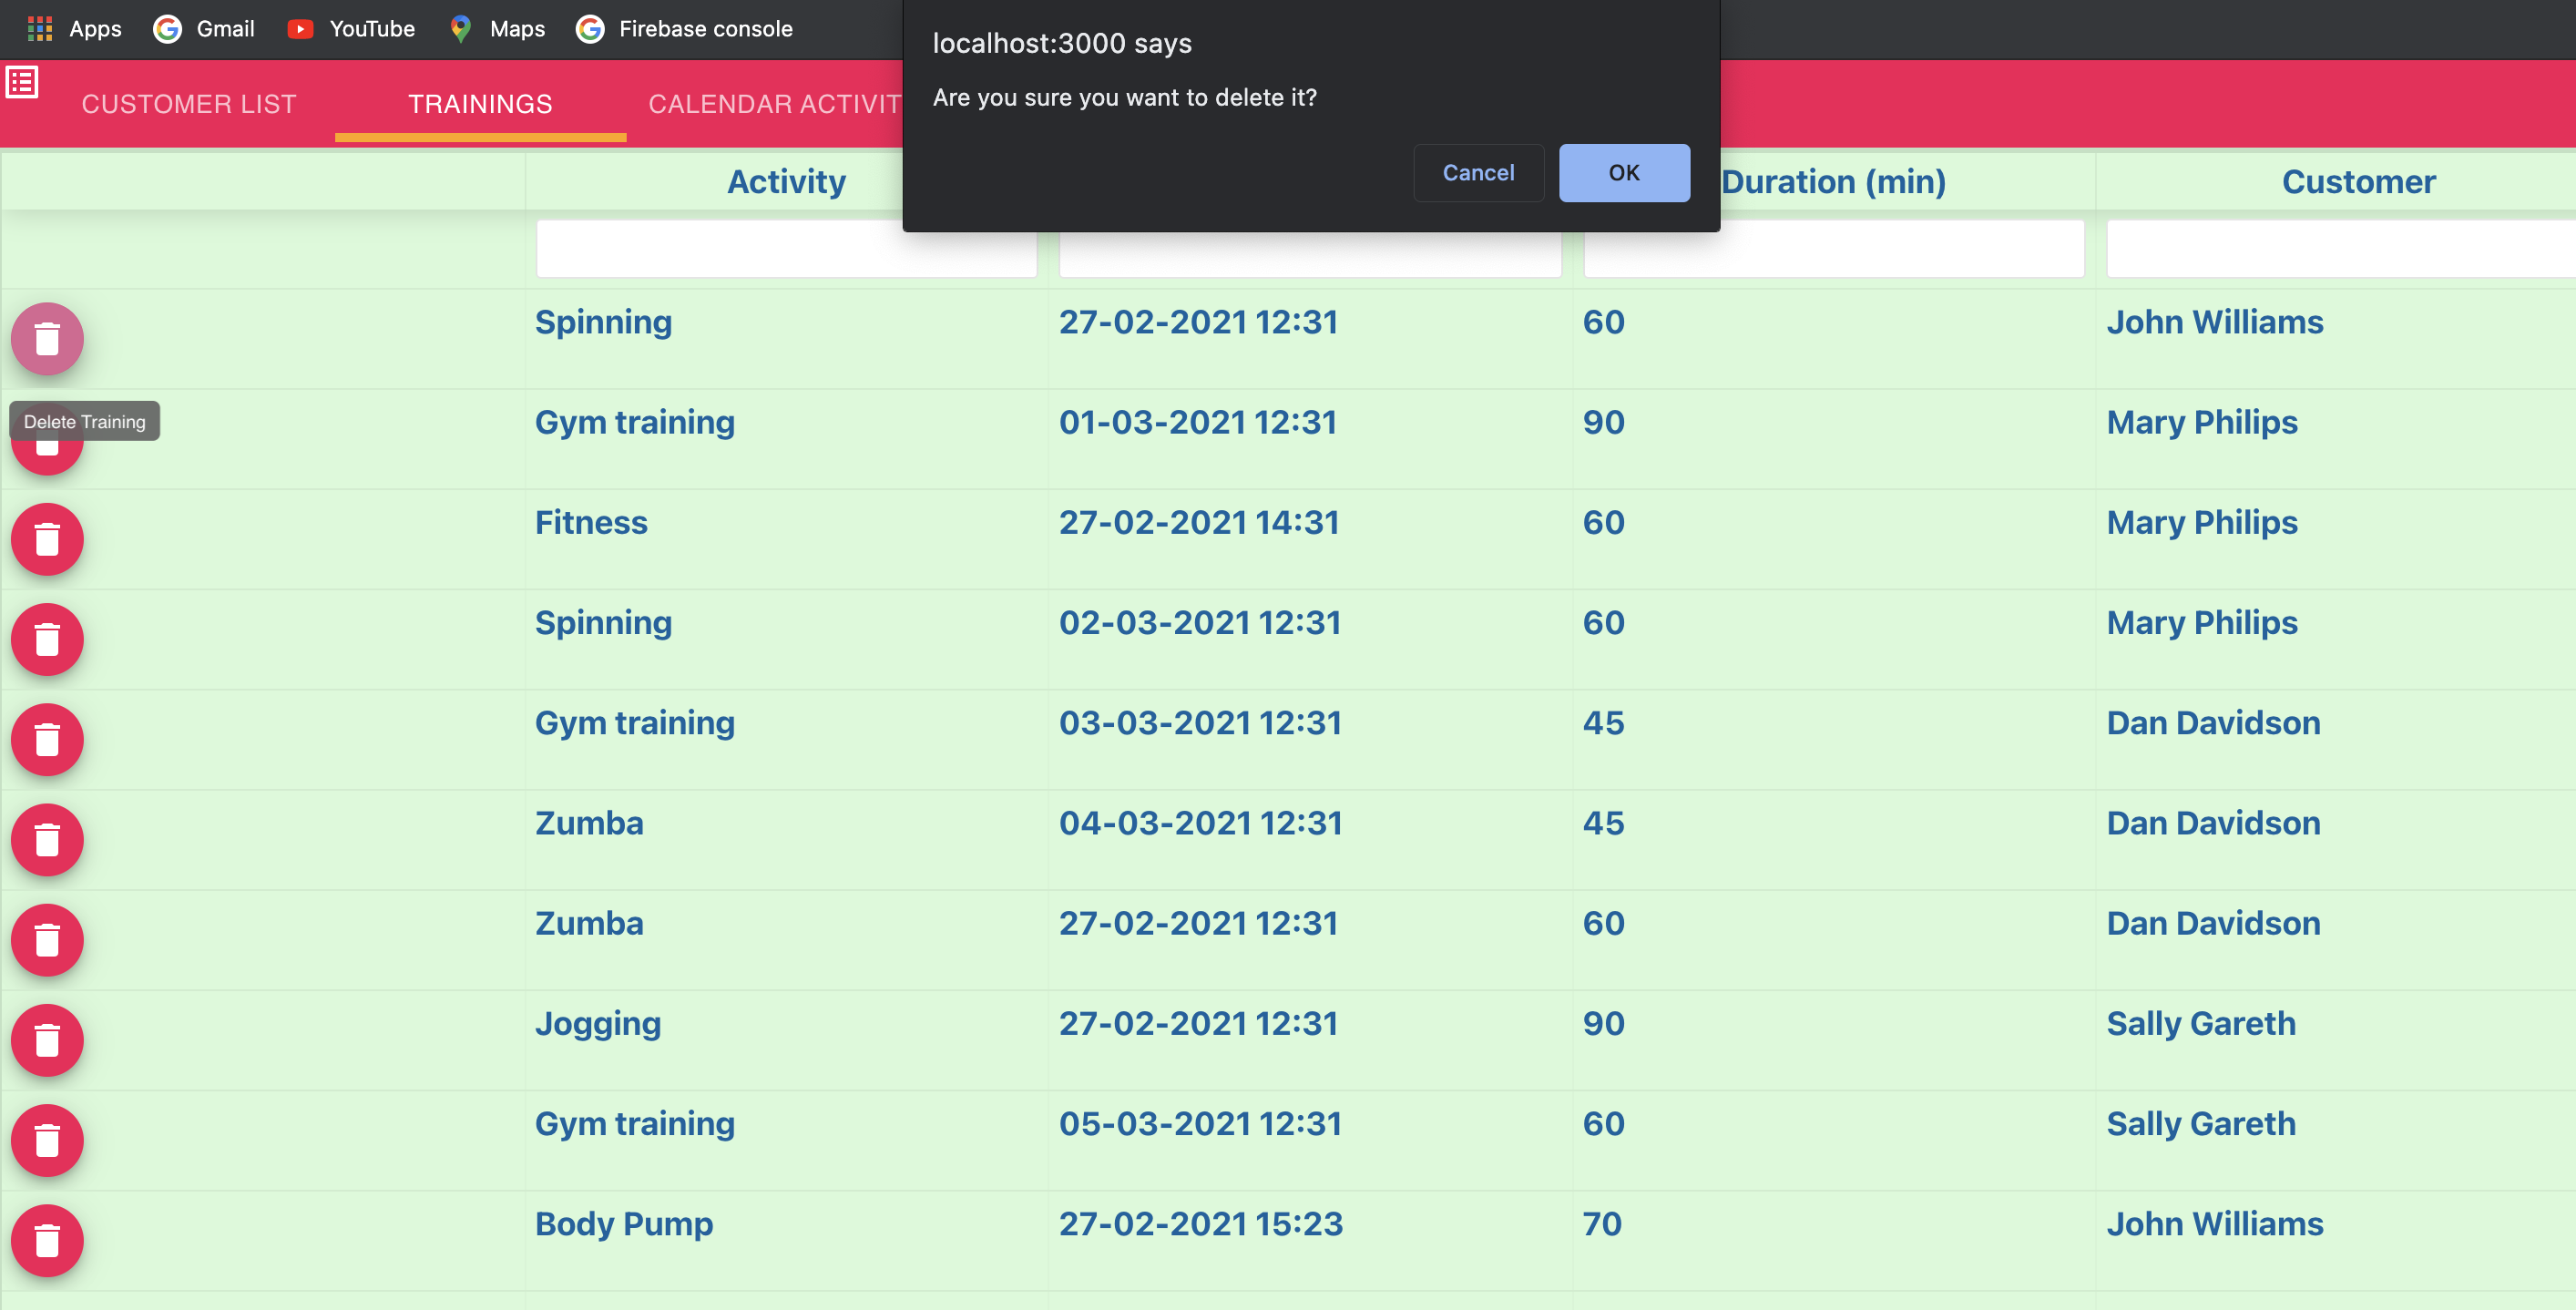Confirm deletion with OK button
Image resolution: width=2576 pixels, height=1310 pixels.
tap(1624, 172)
